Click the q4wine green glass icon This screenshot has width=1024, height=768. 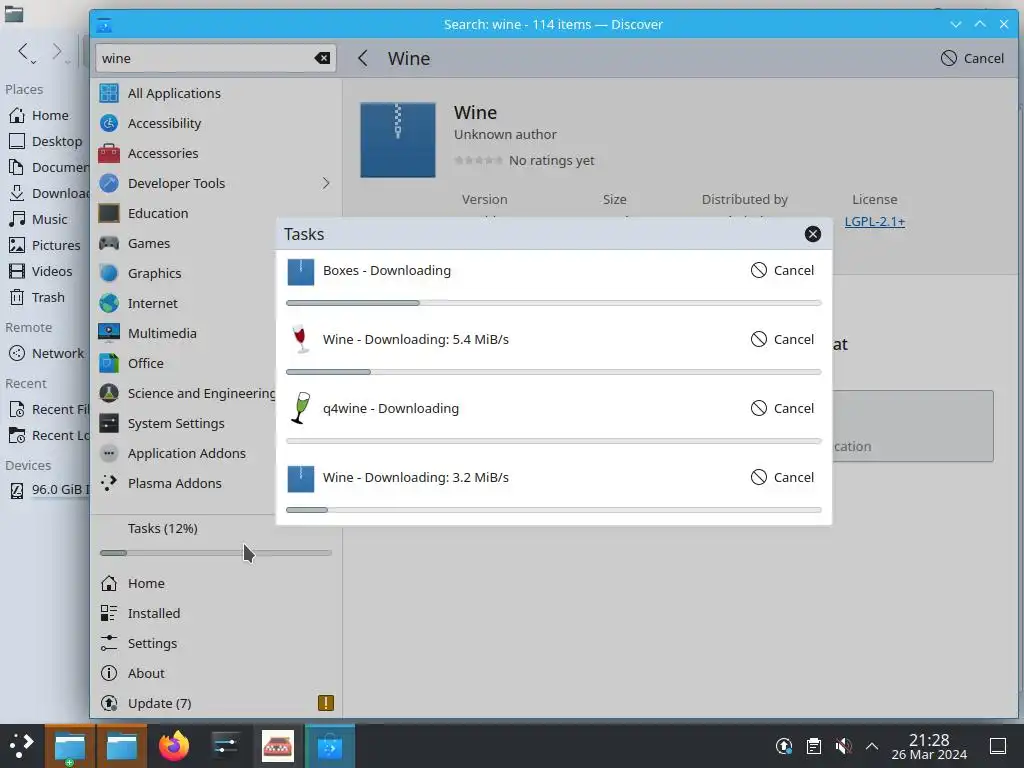pos(300,408)
